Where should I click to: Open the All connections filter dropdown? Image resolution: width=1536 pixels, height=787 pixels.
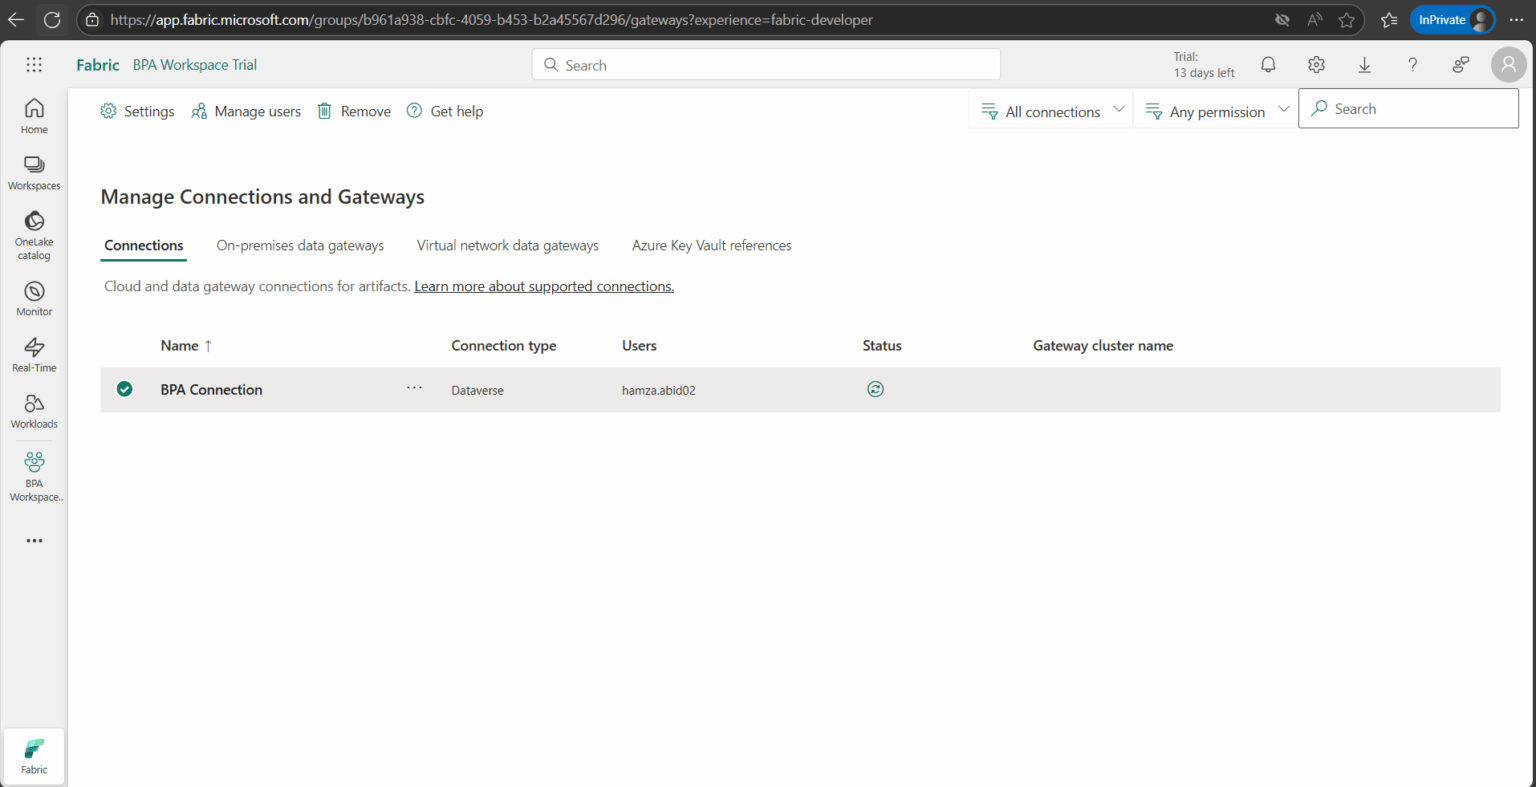[1050, 111]
